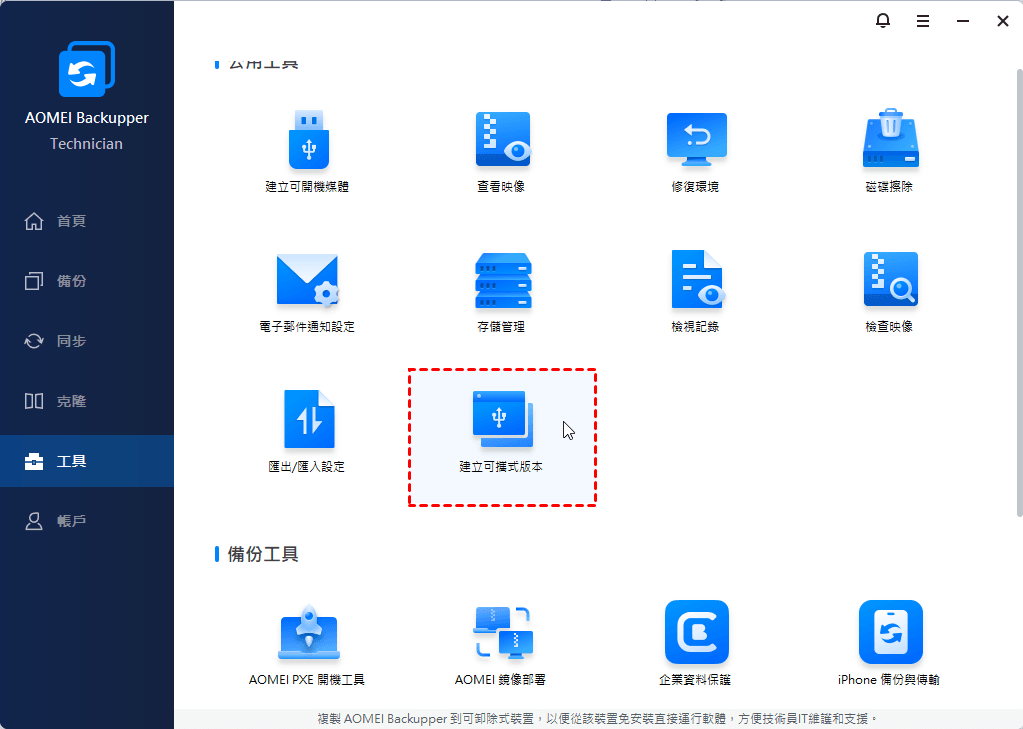
Task: Click the AOMEI Backupper logo
Action: coord(87,69)
